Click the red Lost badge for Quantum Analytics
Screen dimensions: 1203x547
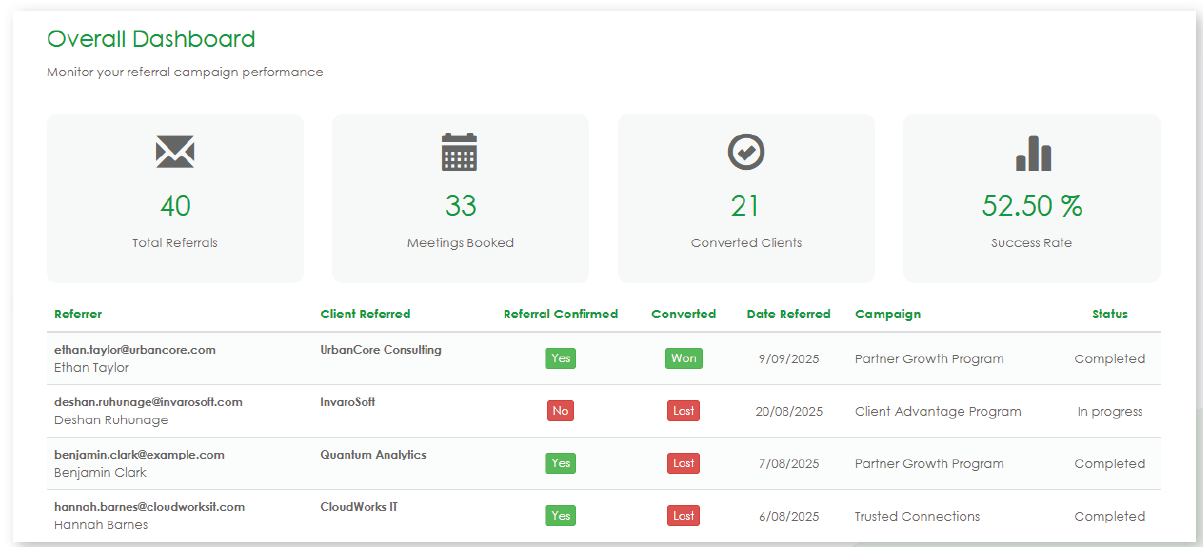(x=683, y=463)
